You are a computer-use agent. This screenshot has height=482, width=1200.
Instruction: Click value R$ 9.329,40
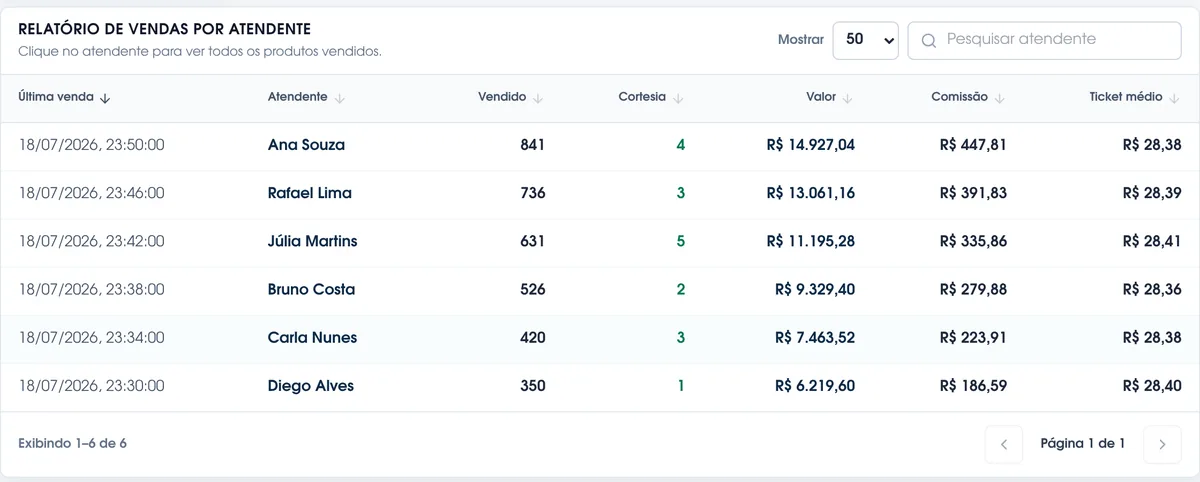(x=815, y=290)
